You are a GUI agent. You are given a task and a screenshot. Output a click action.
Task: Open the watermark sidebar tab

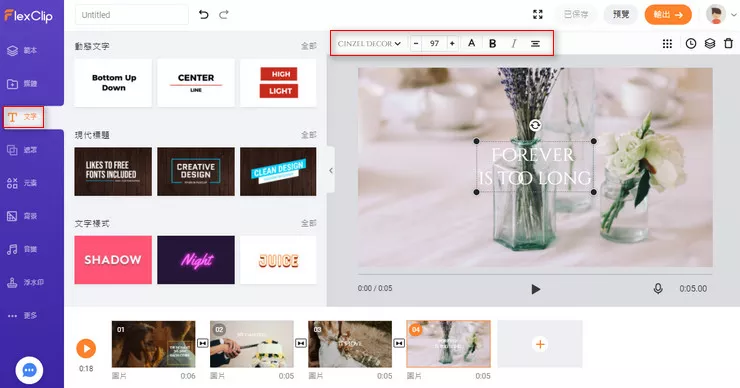25,282
